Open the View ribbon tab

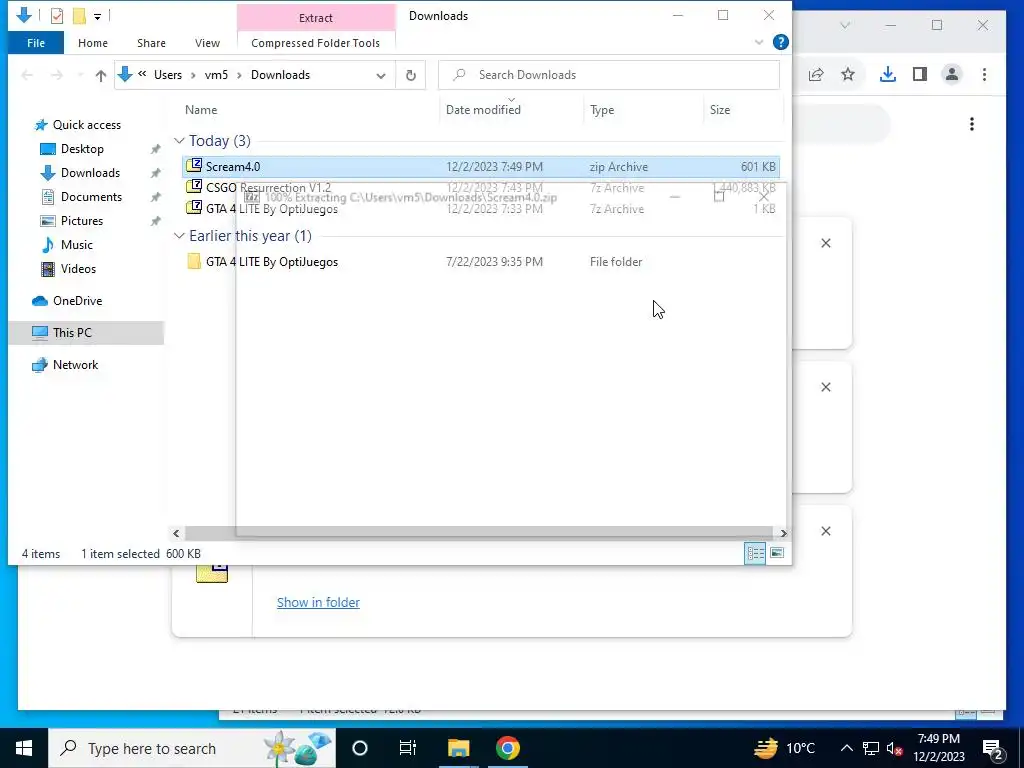[207, 43]
